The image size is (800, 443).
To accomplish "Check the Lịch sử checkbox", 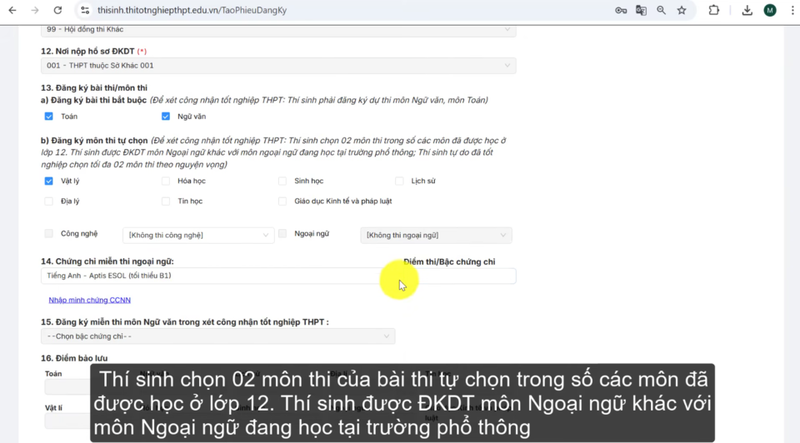I will (x=399, y=181).
